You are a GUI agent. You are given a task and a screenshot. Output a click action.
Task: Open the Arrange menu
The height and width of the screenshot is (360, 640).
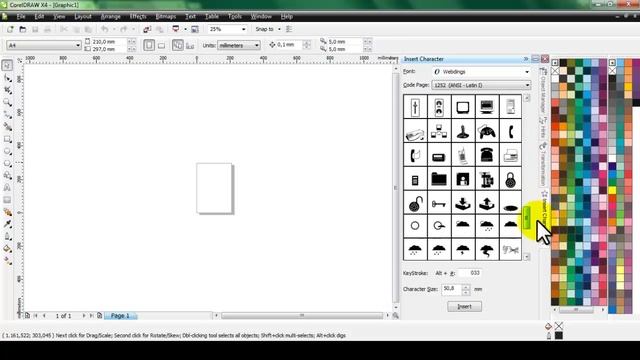pos(111,17)
